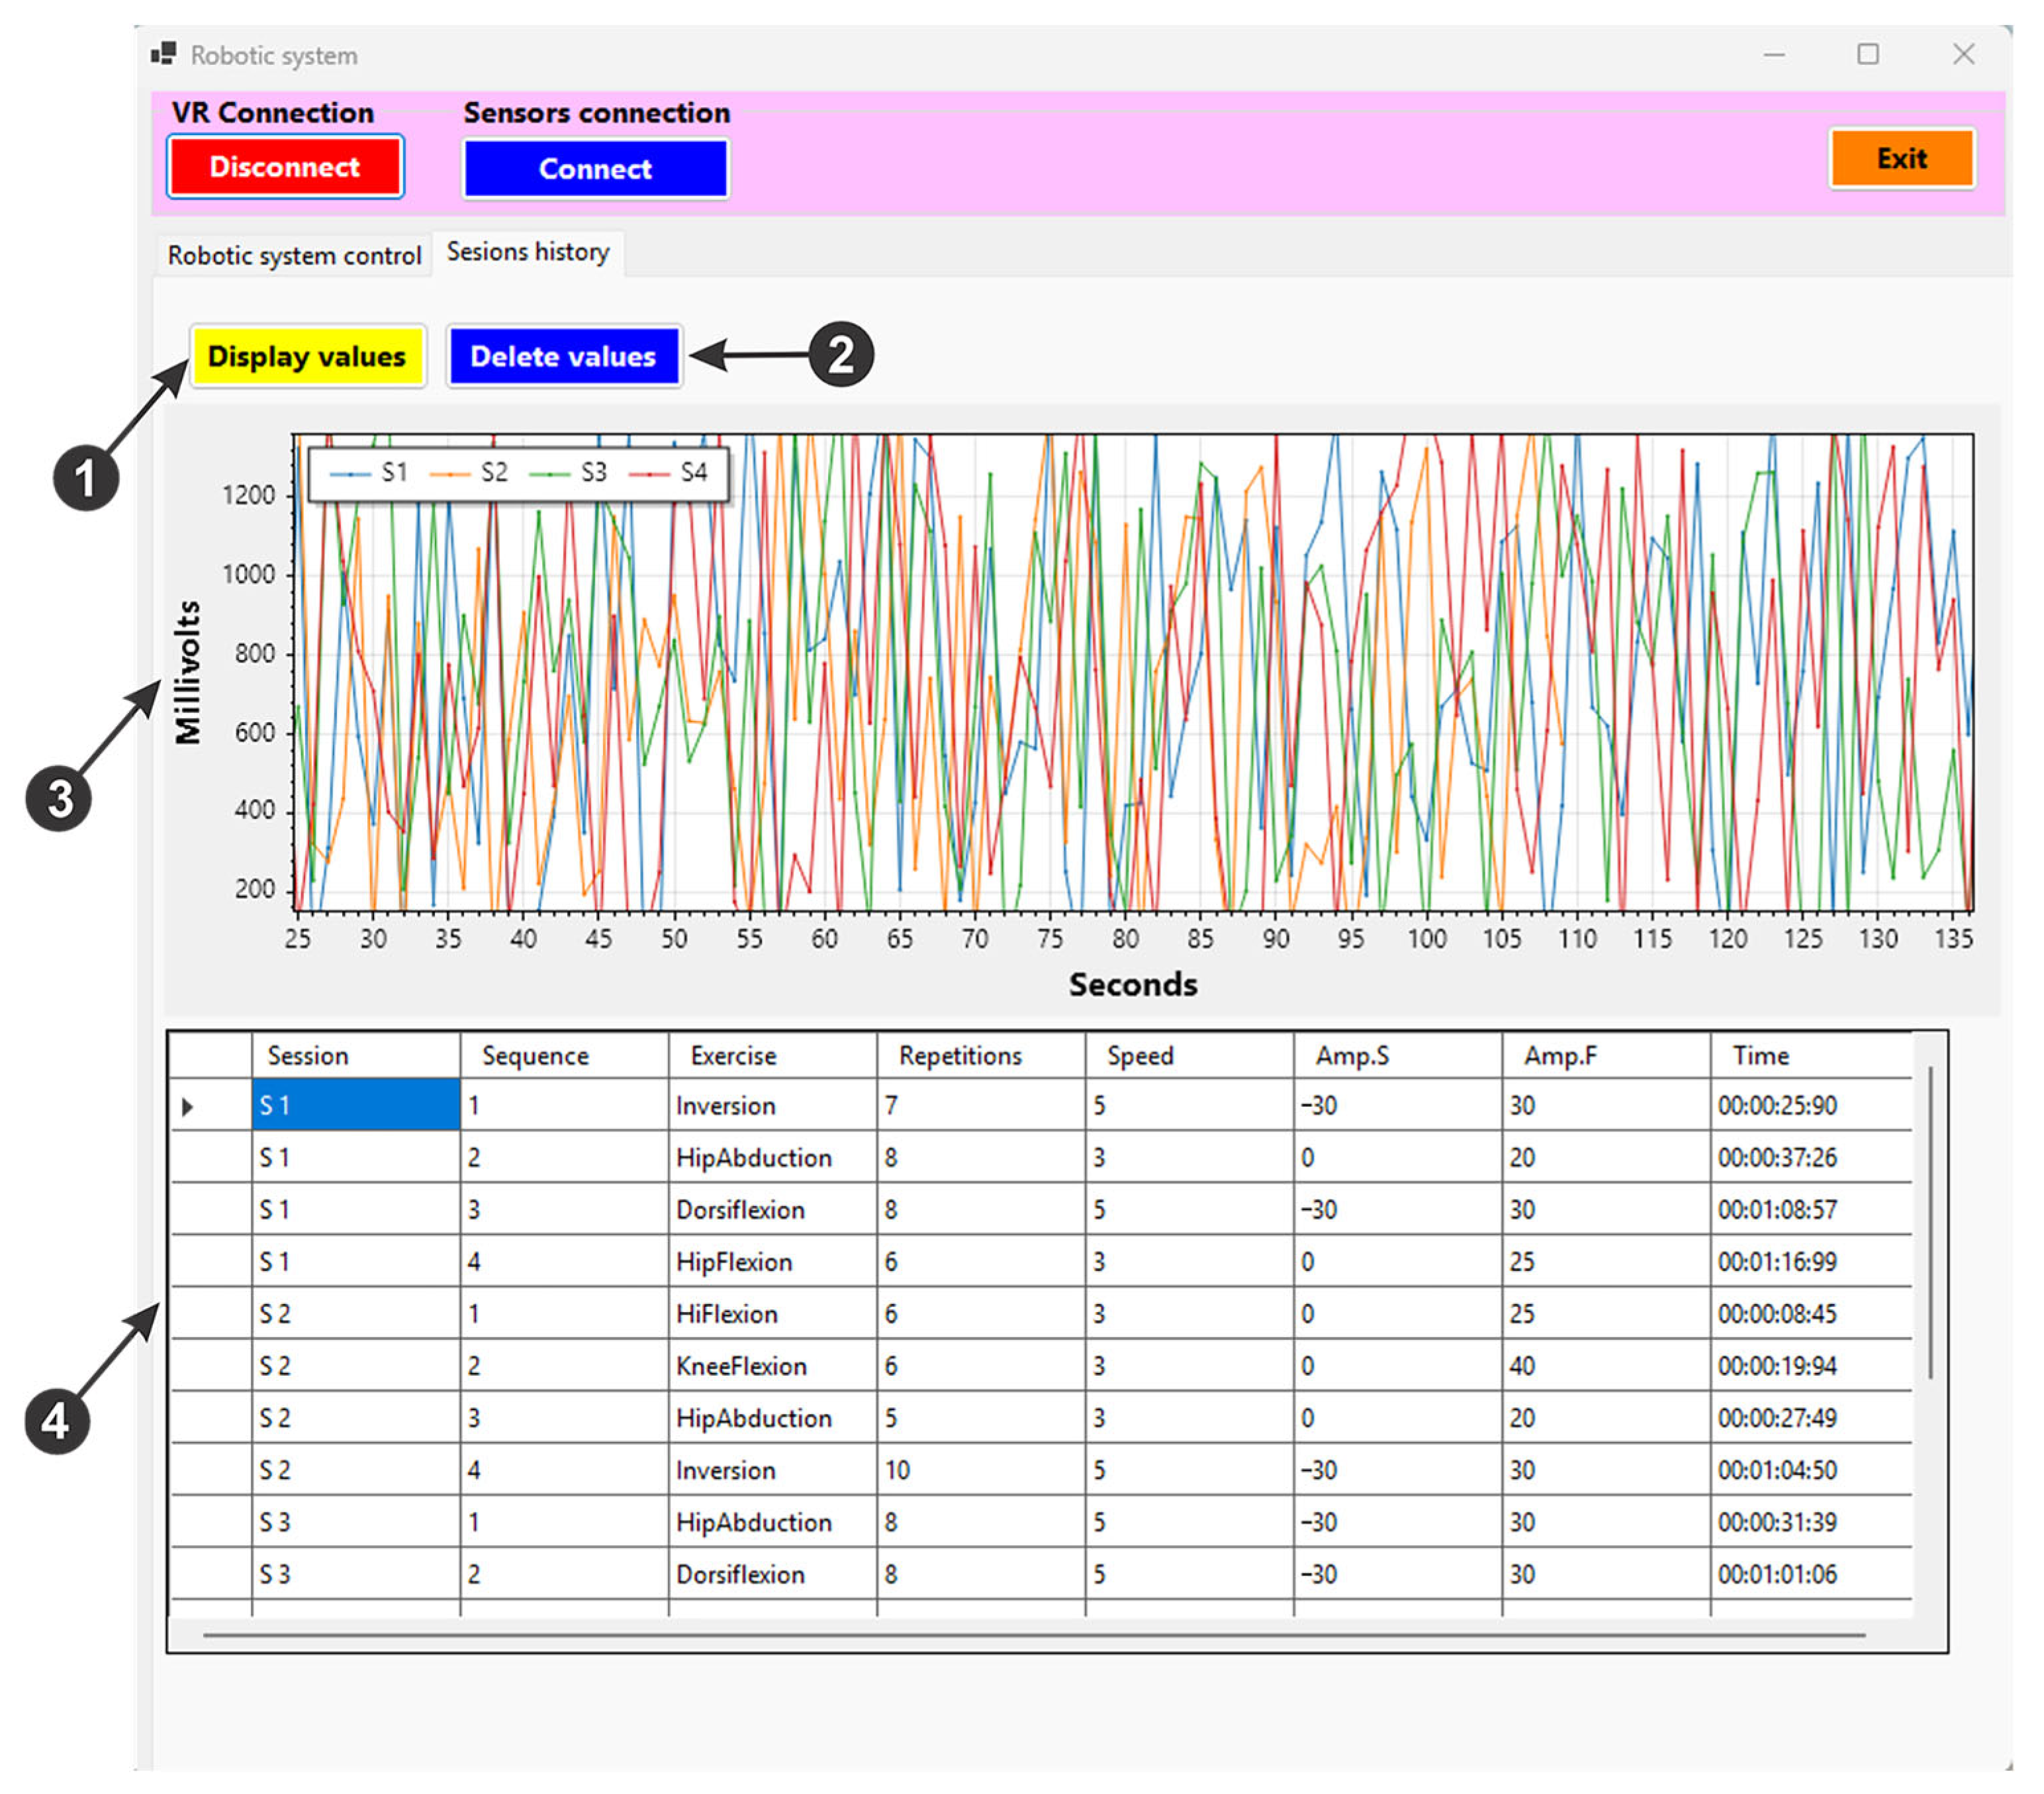
Task: Click the row selector arrow beside S 1
Action: tap(187, 1107)
